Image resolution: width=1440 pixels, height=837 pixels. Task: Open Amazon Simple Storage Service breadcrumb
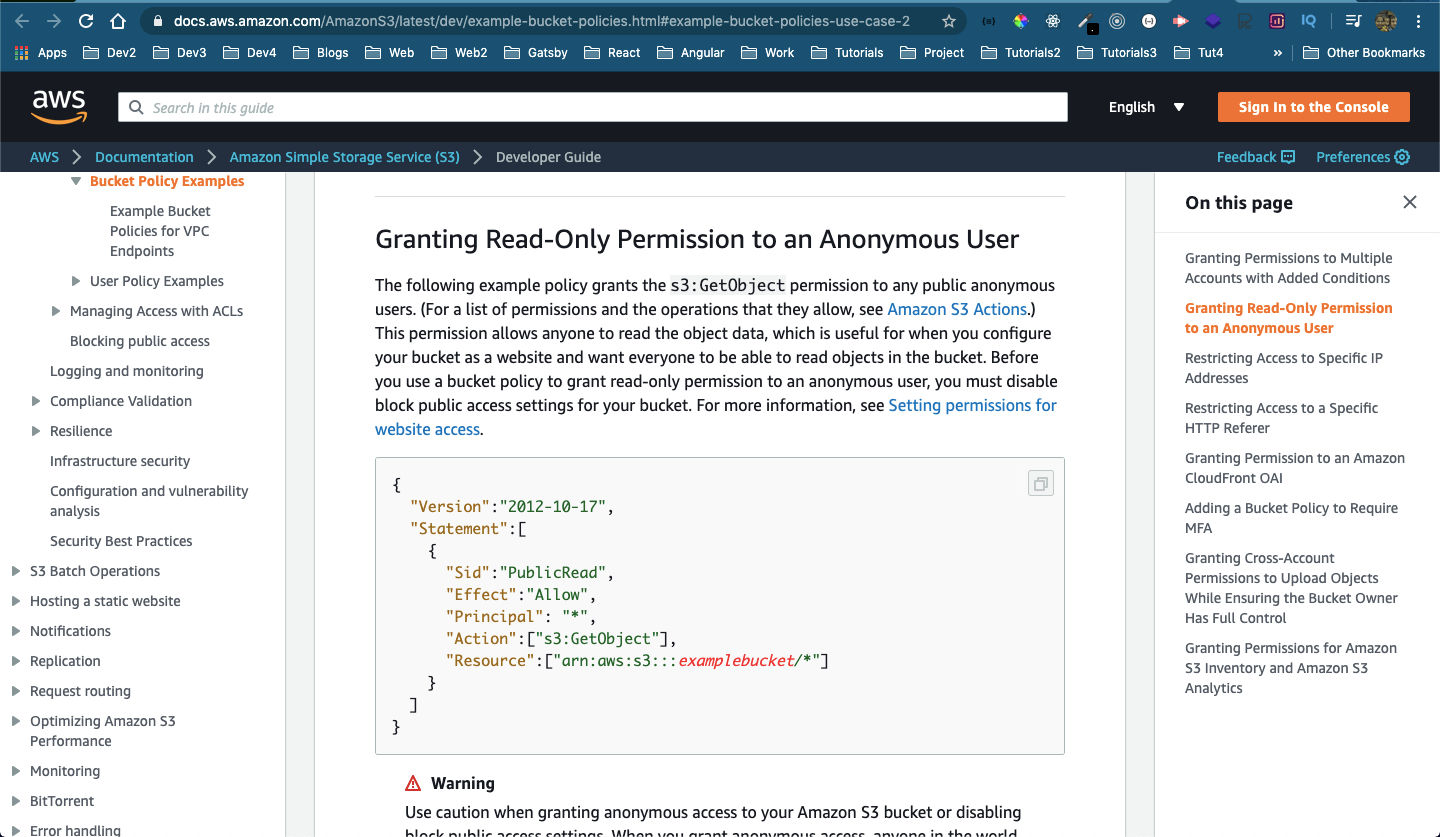[345, 157]
